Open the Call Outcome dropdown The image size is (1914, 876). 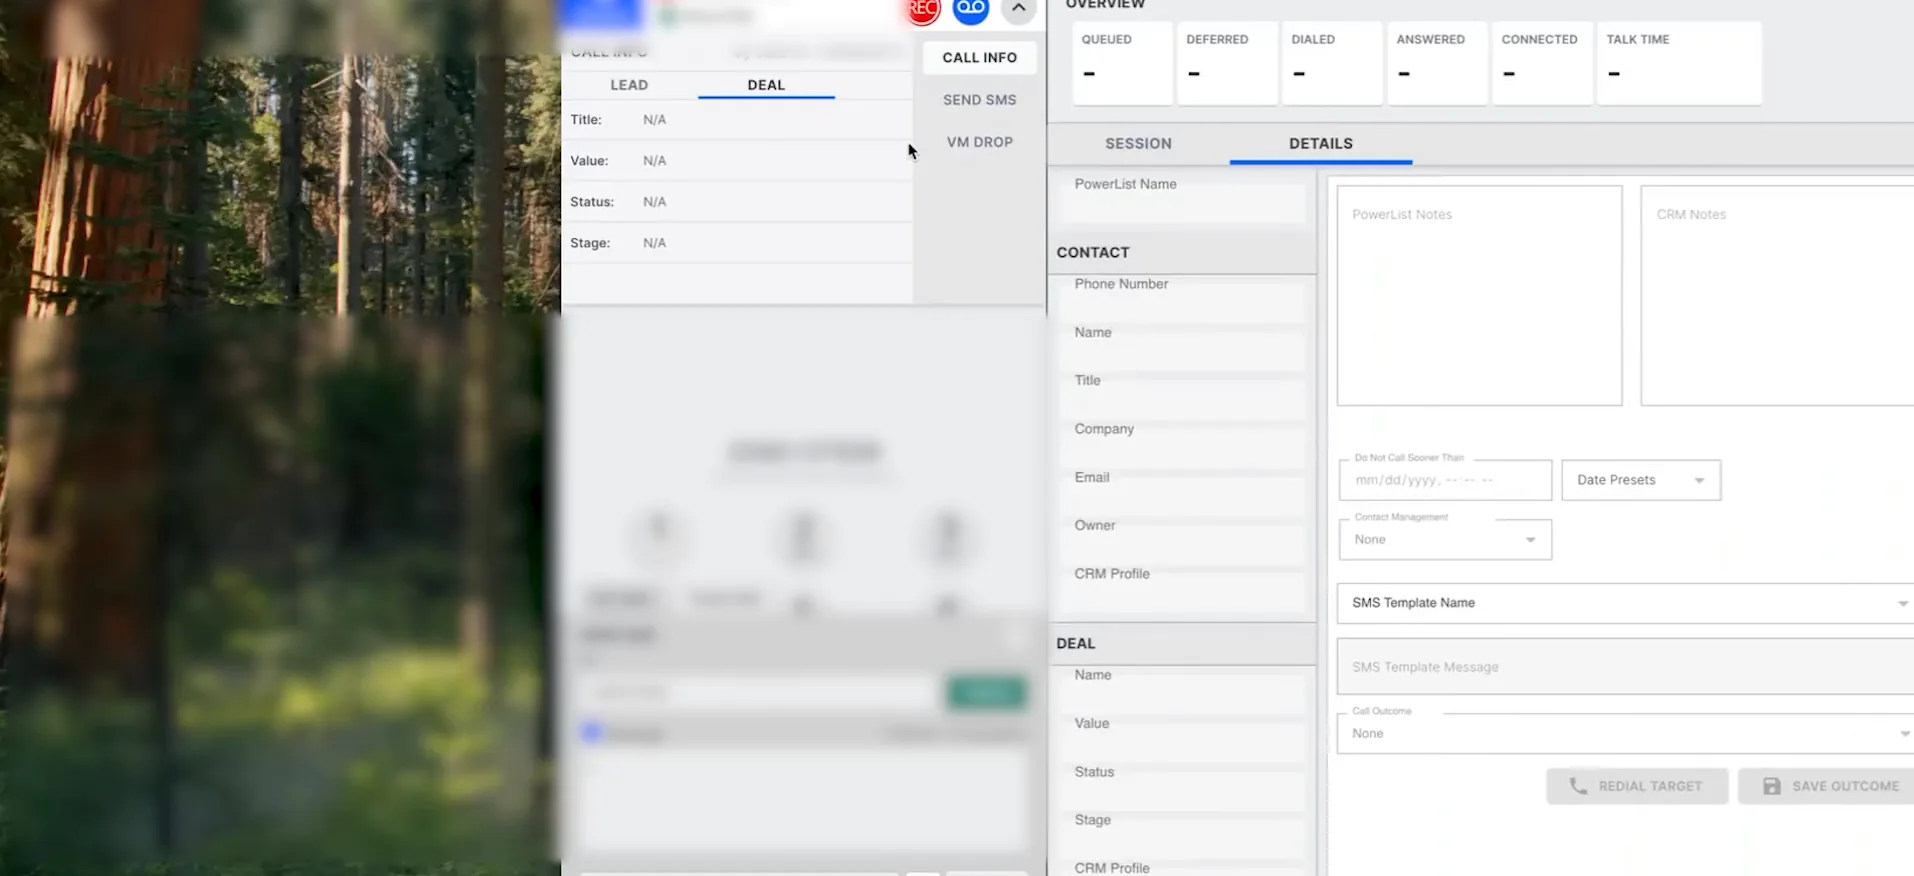click(1625, 733)
